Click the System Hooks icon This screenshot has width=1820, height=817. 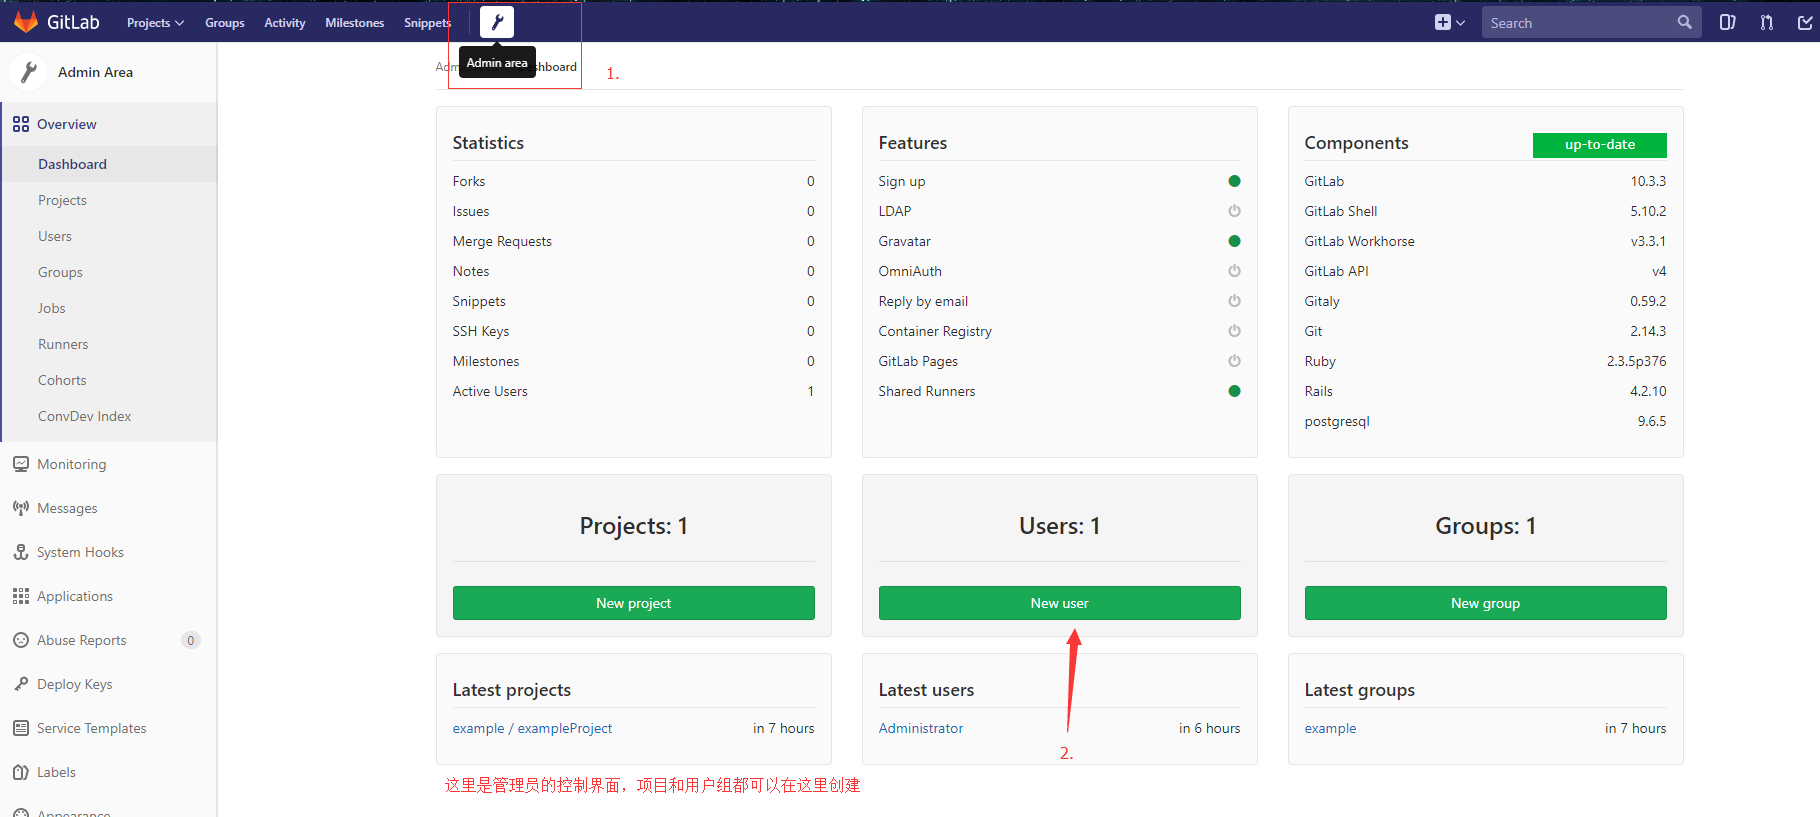point(21,552)
